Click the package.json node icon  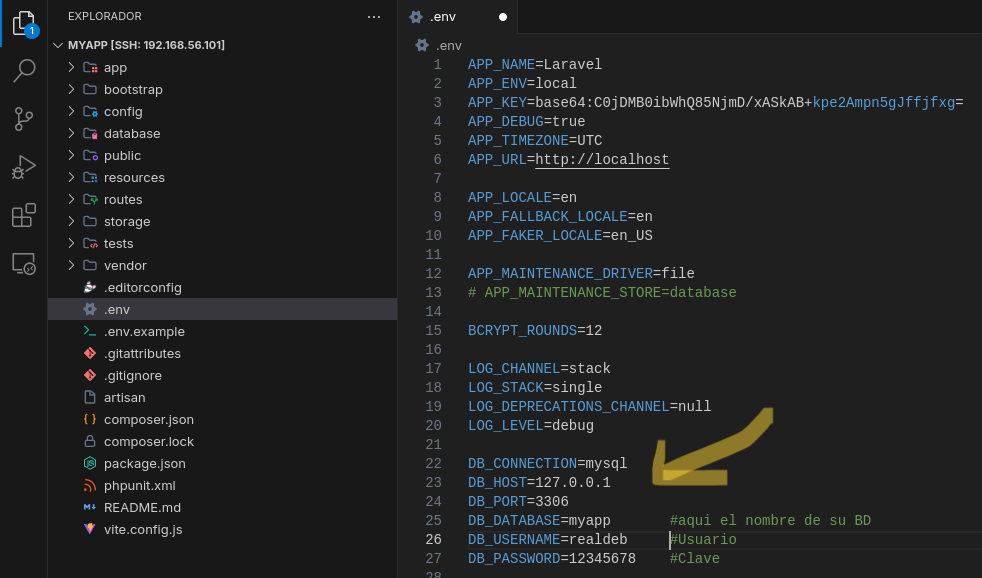90,463
